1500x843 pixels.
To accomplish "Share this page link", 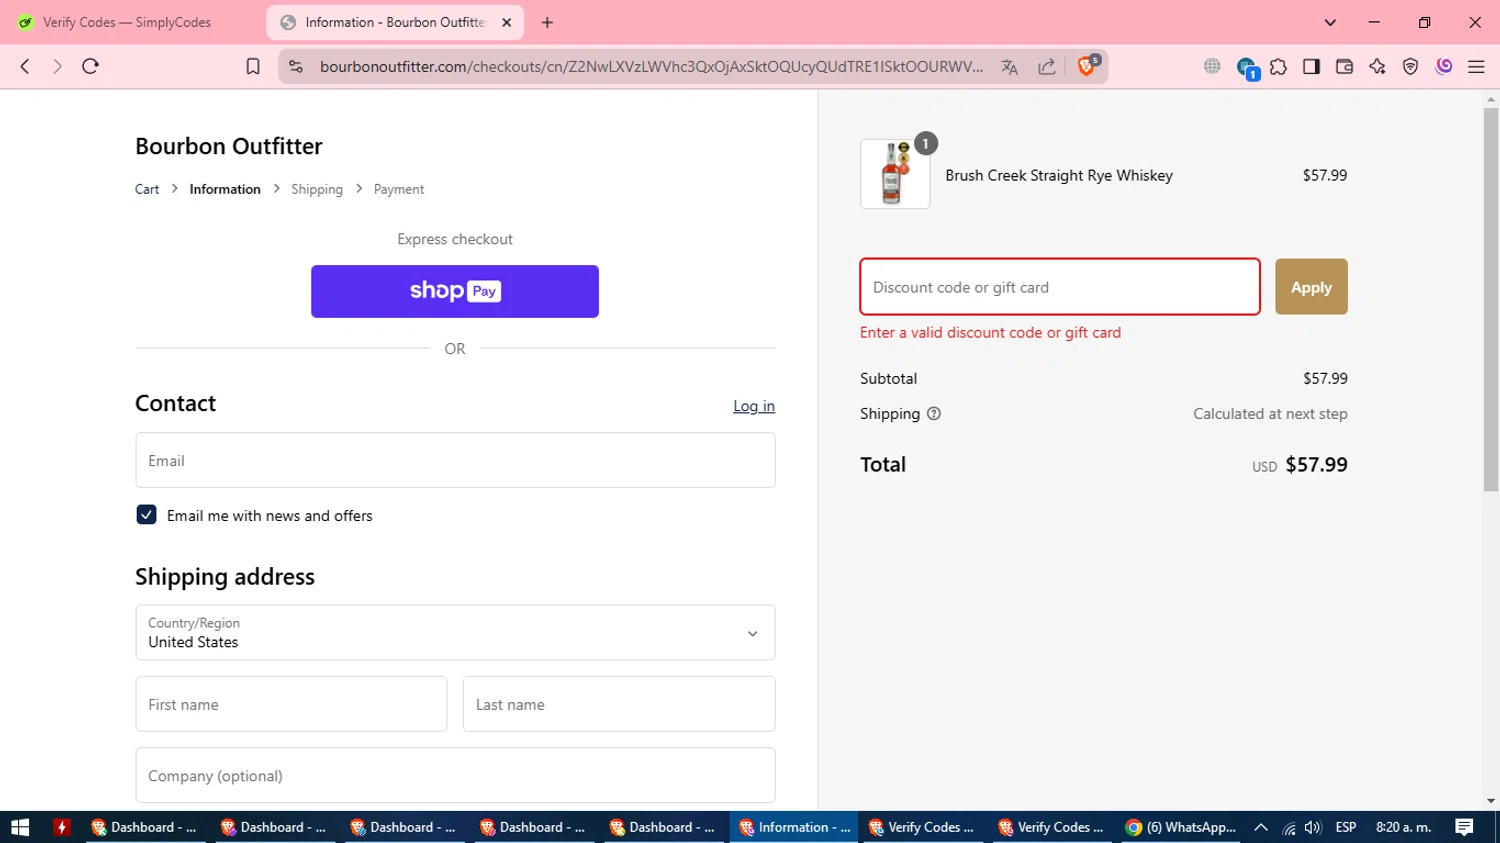I will tap(1047, 66).
